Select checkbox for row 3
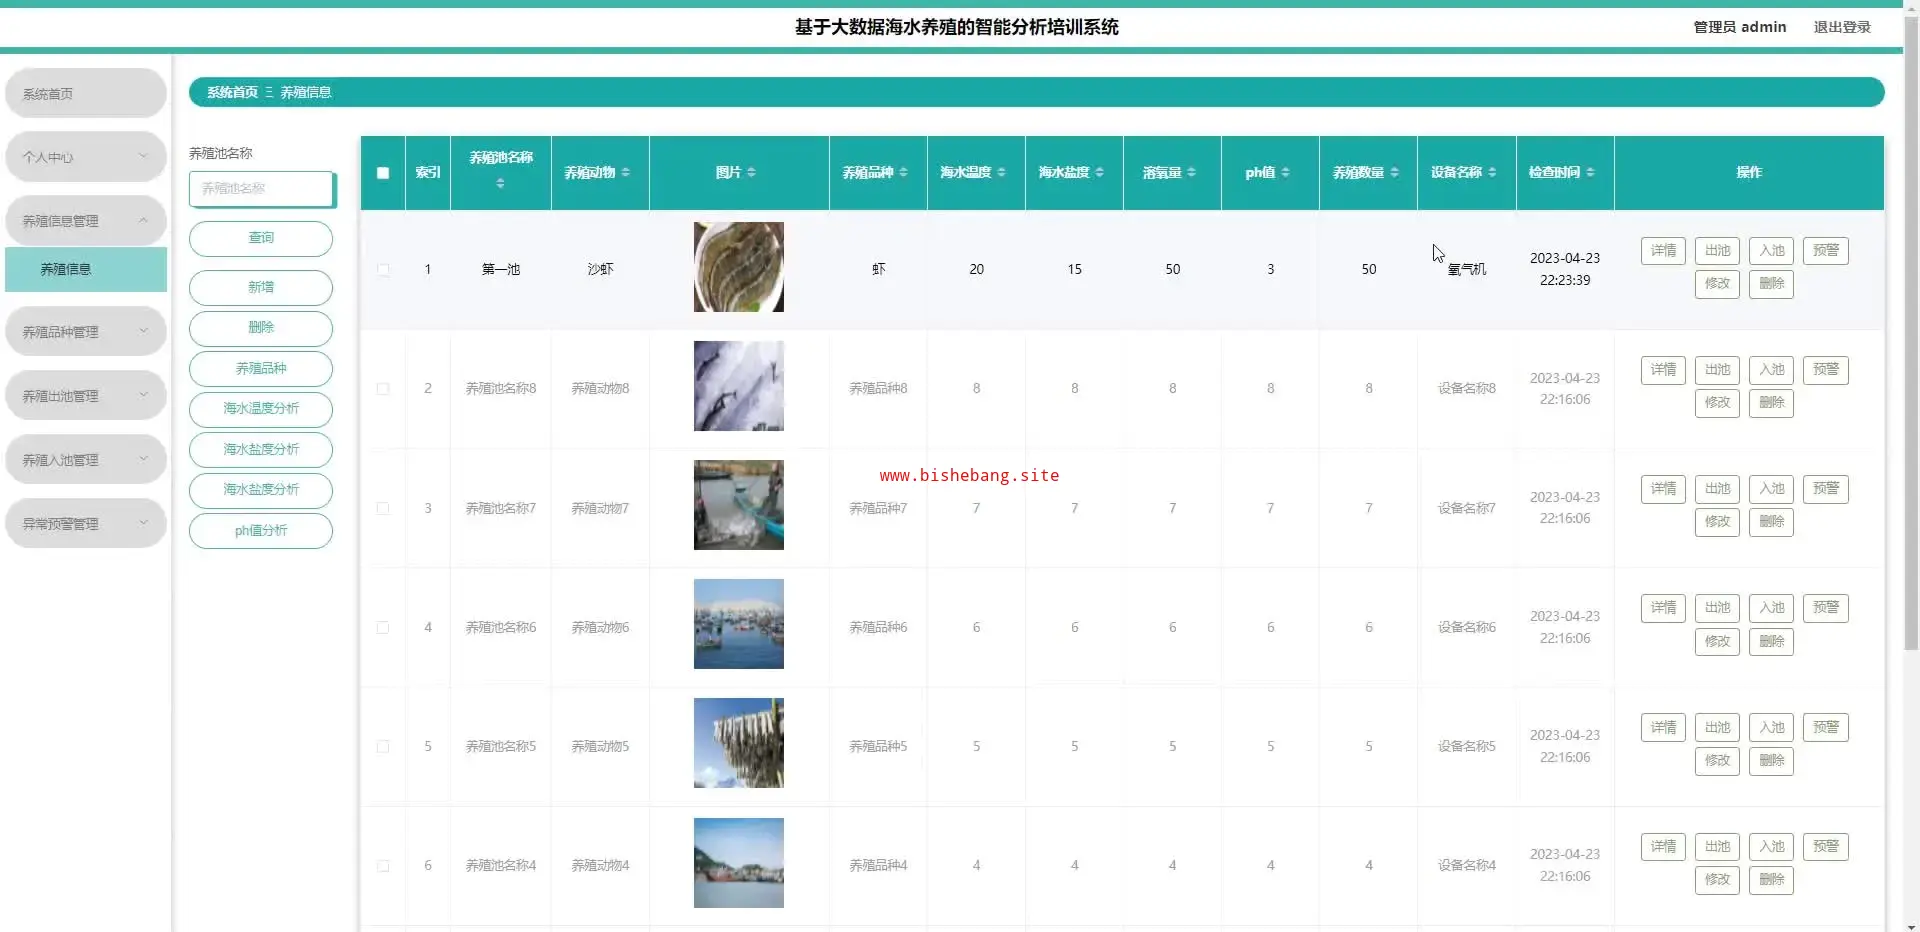This screenshot has height=932, width=1920. point(383,508)
